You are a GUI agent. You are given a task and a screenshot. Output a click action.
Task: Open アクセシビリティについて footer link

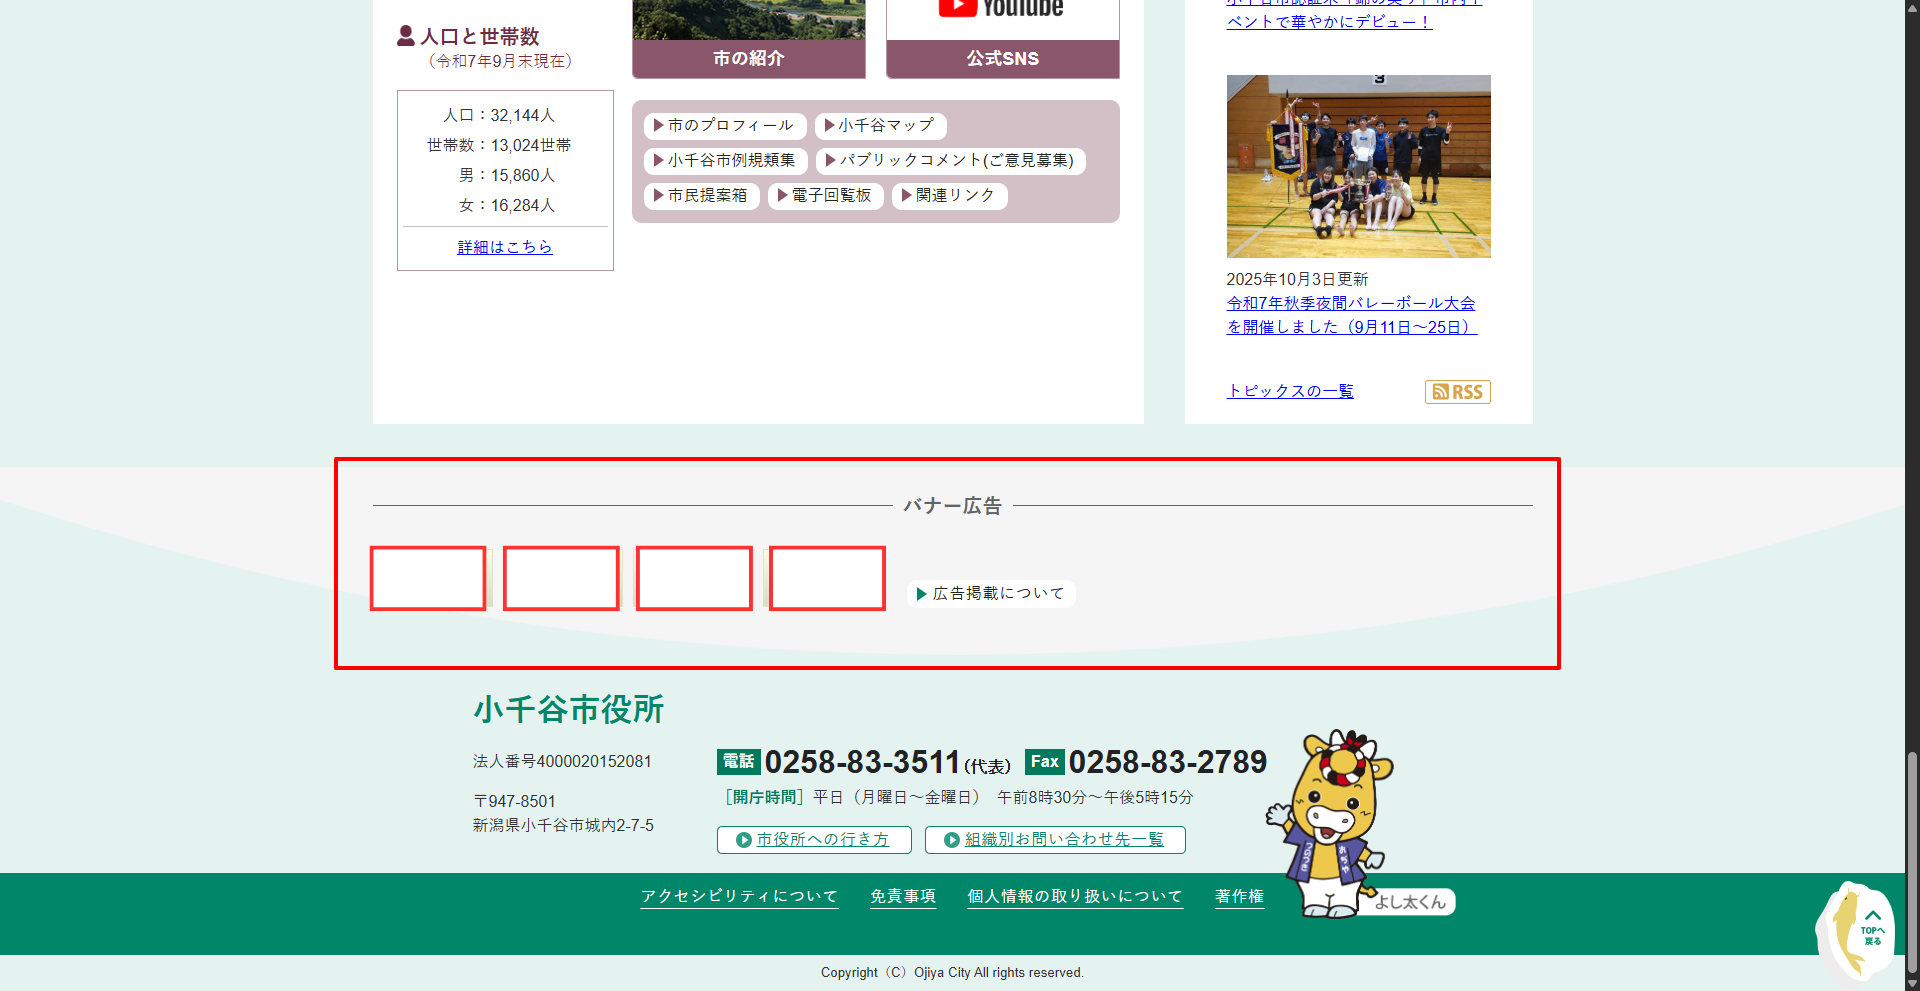point(739,897)
